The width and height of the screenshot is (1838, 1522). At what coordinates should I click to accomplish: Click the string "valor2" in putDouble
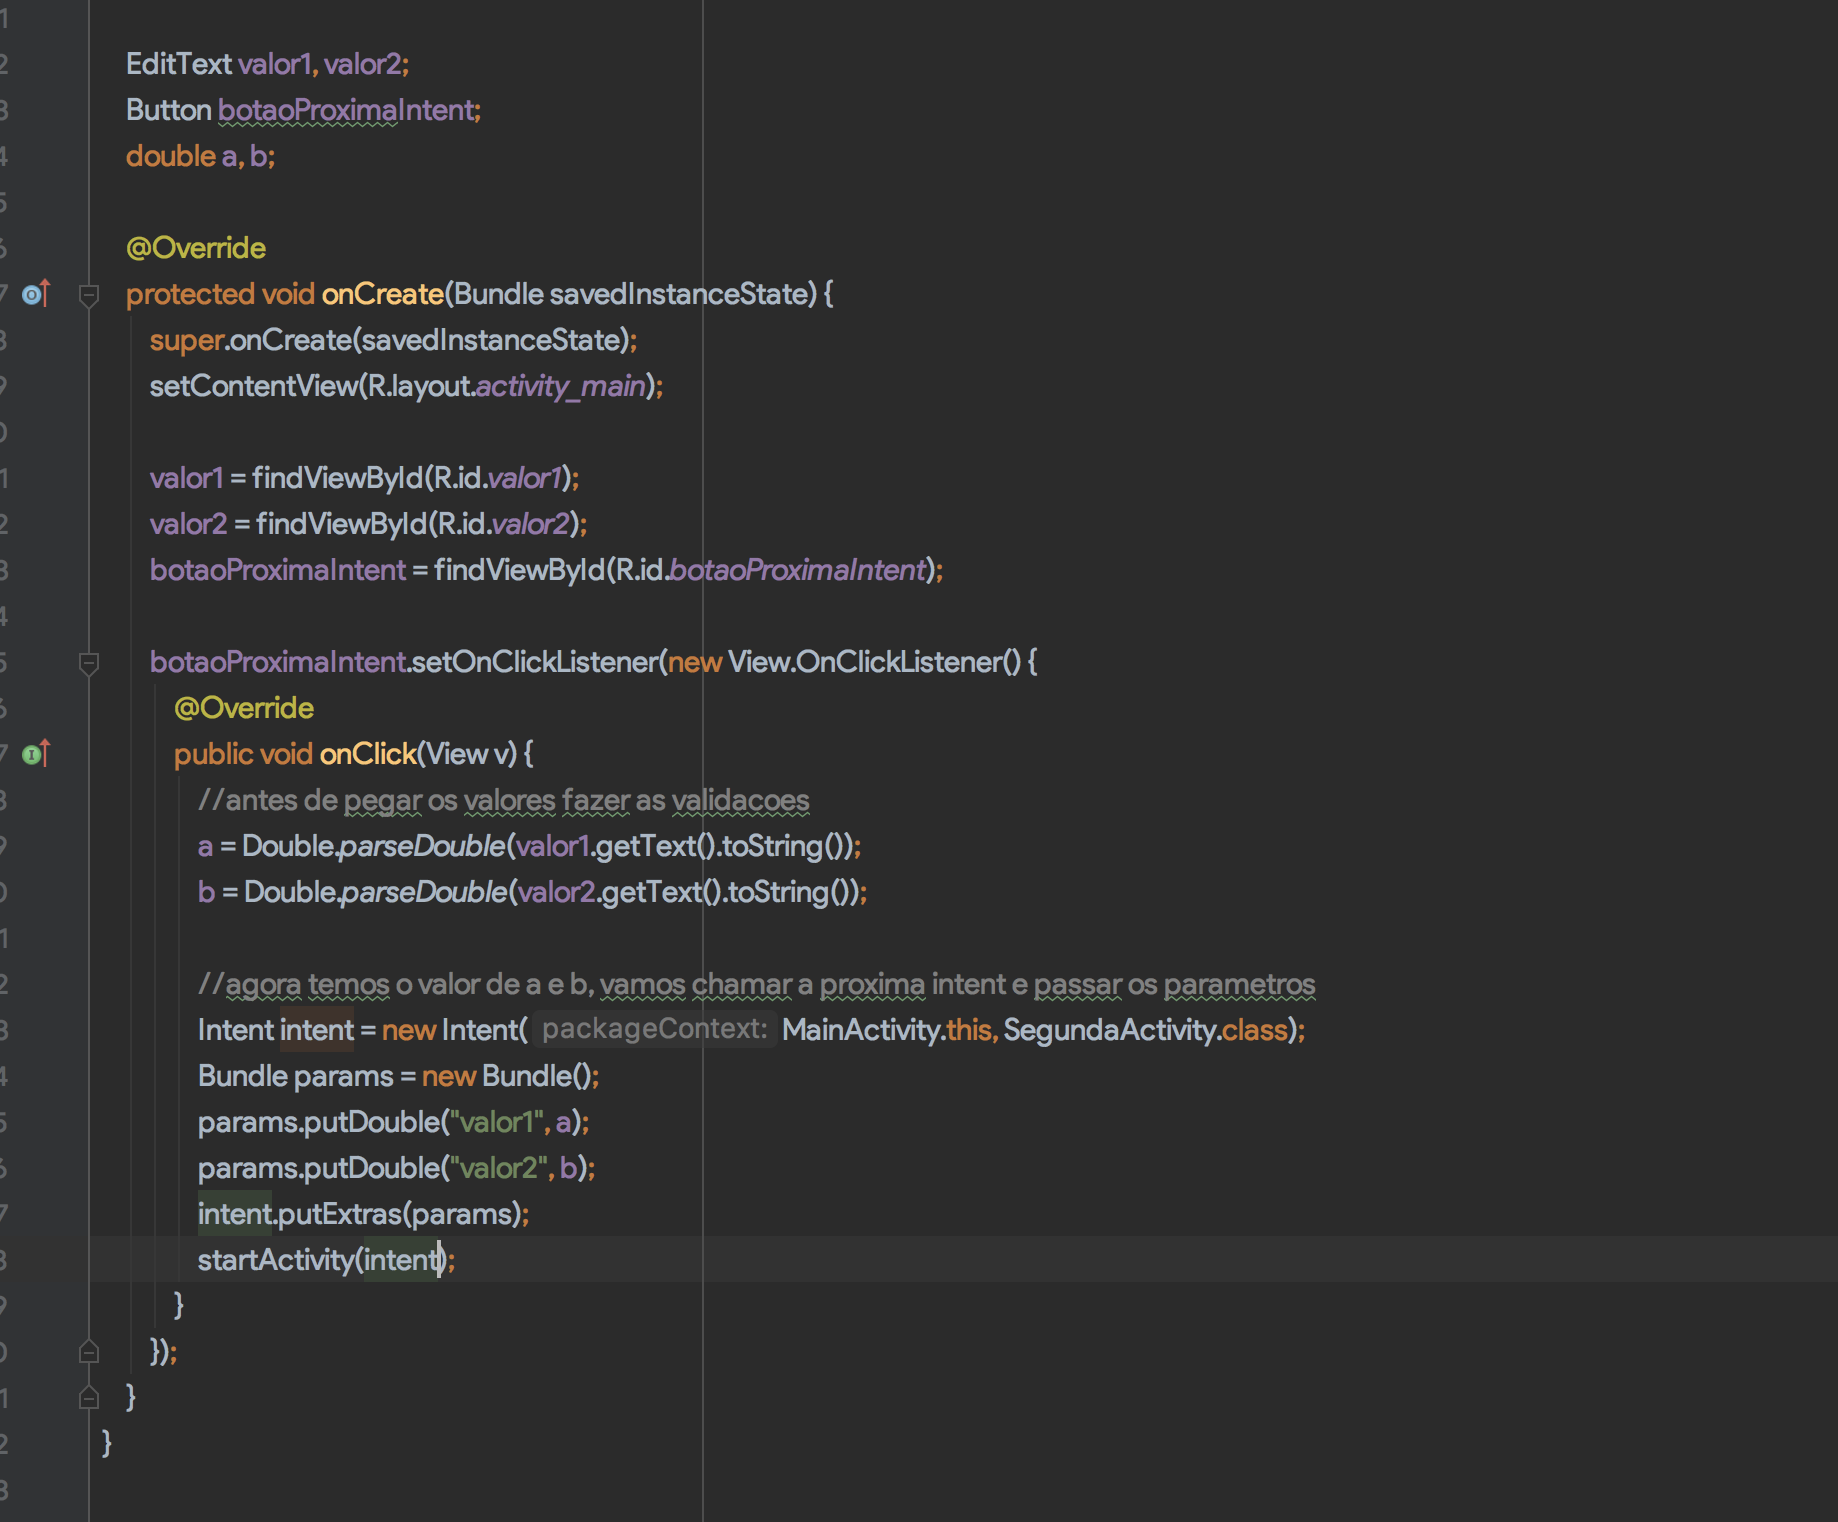498,1168
